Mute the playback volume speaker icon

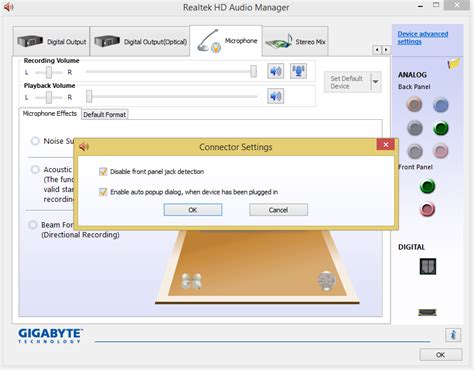(x=275, y=96)
